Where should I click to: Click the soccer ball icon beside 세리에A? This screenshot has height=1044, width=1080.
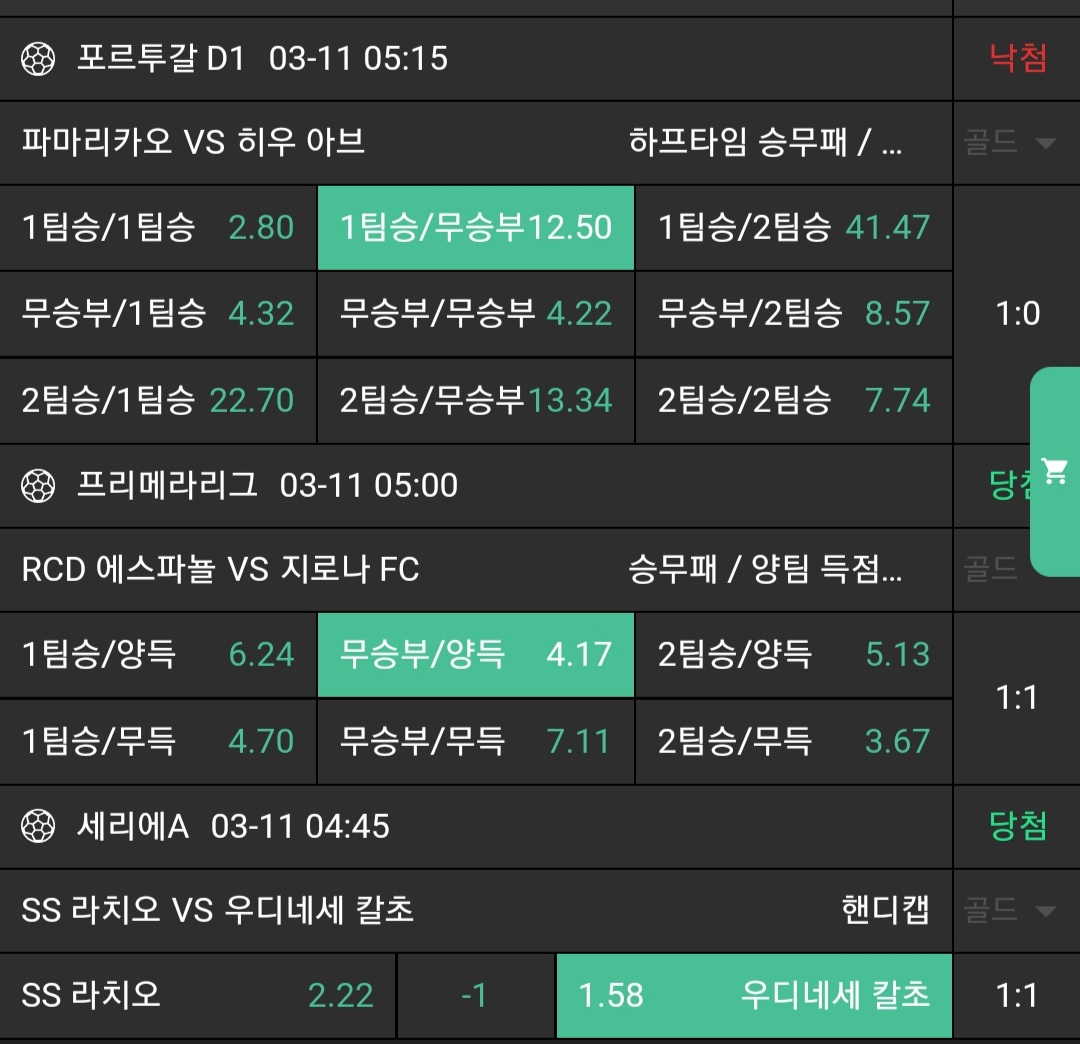[x=38, y=827]
